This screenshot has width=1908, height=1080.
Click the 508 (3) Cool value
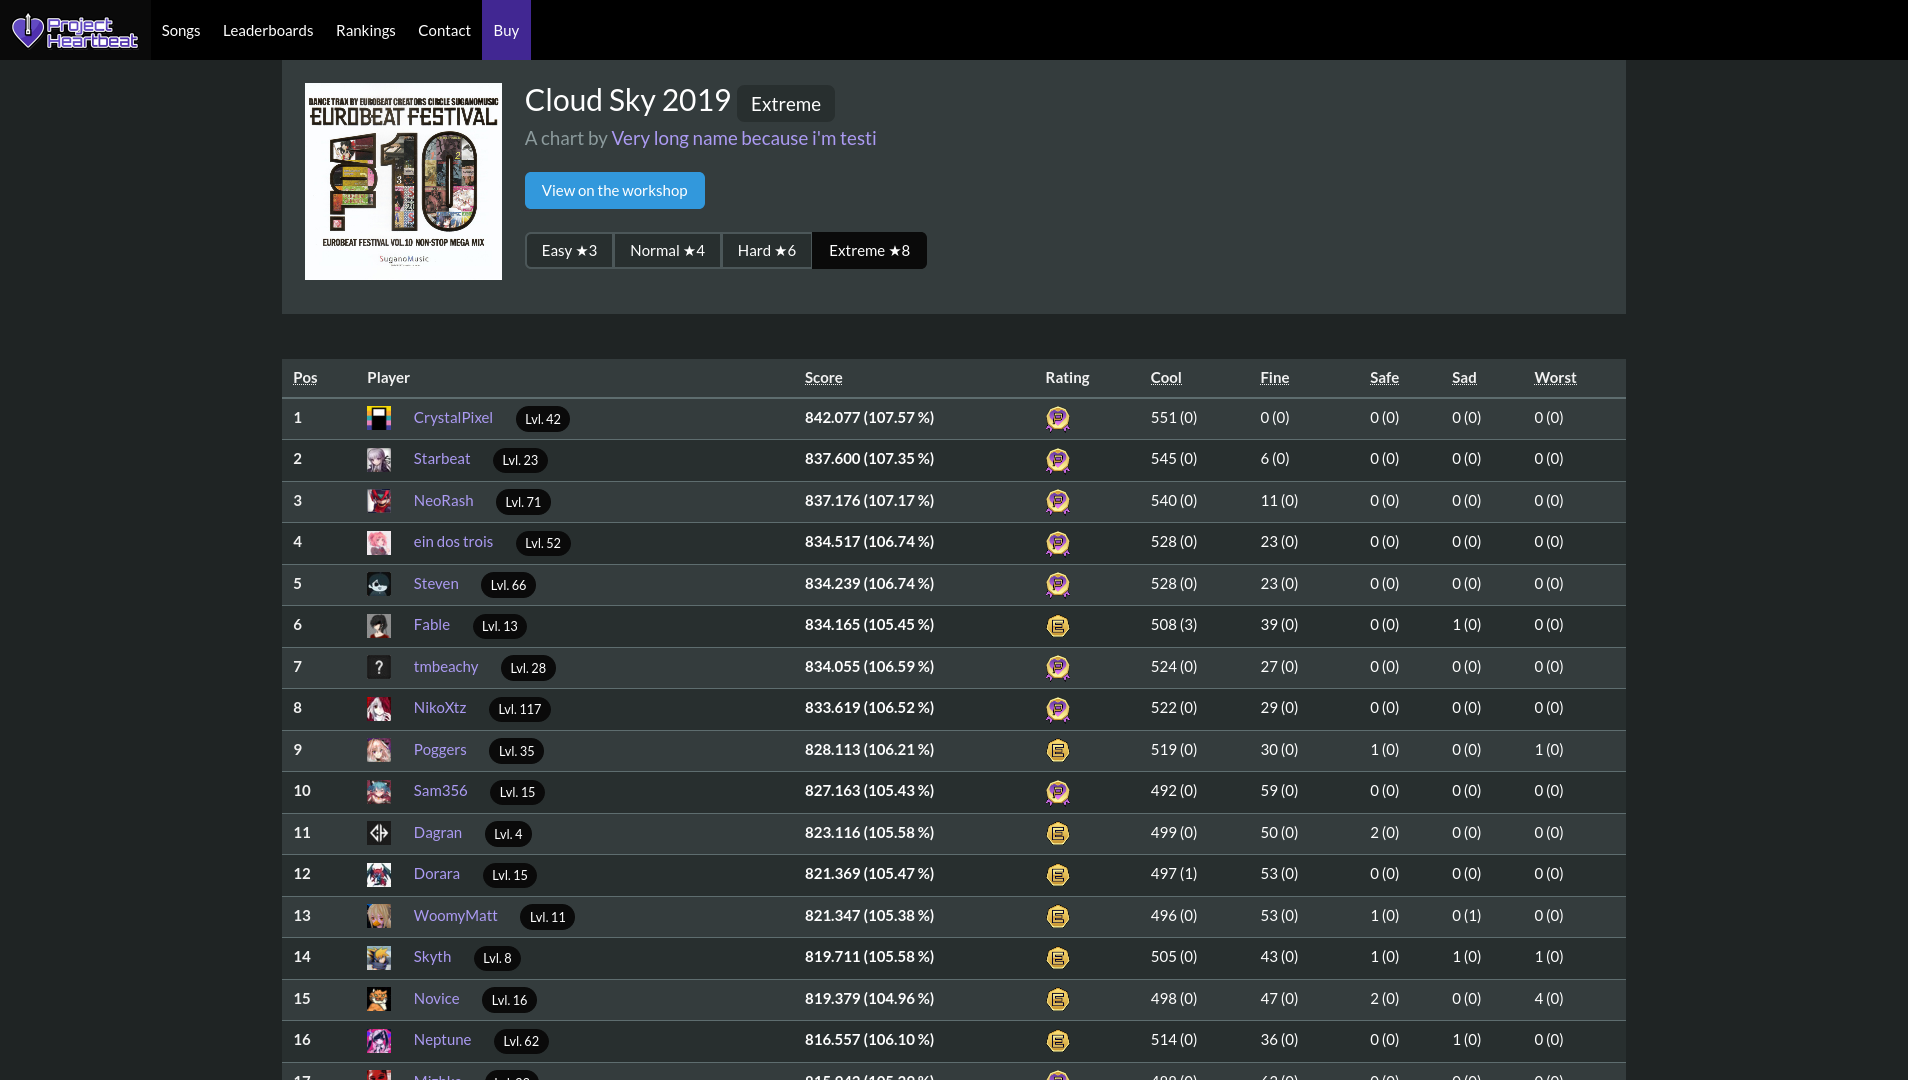click(x=1174, y=625)
